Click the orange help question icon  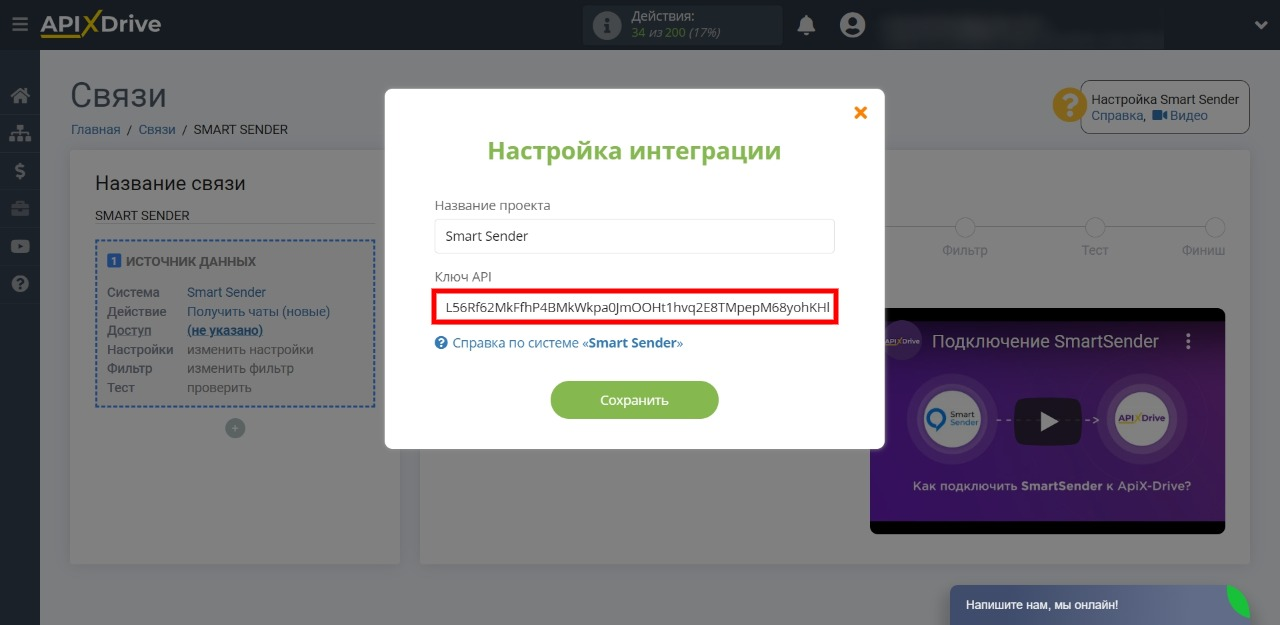pyautogui.click(x=1069, y=105)
